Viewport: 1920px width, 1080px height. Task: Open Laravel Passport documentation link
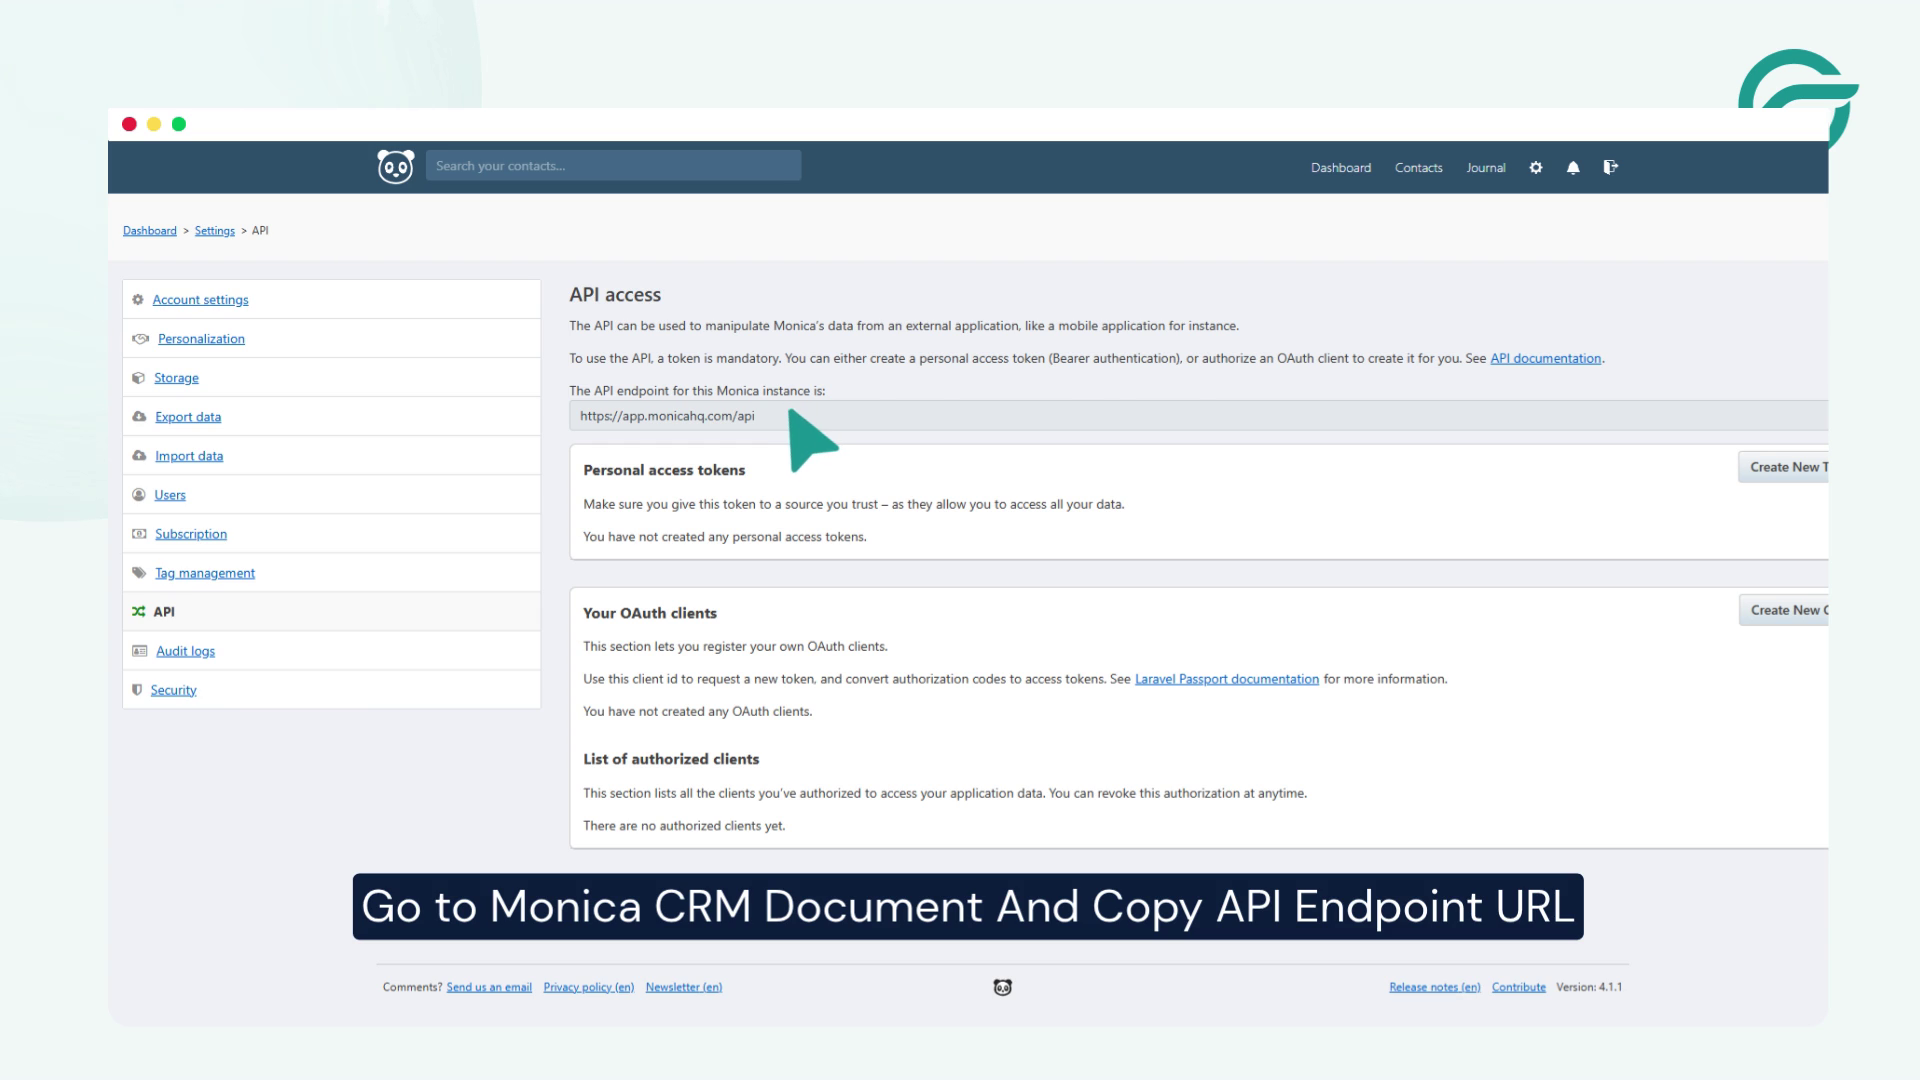pos(1226,678)
